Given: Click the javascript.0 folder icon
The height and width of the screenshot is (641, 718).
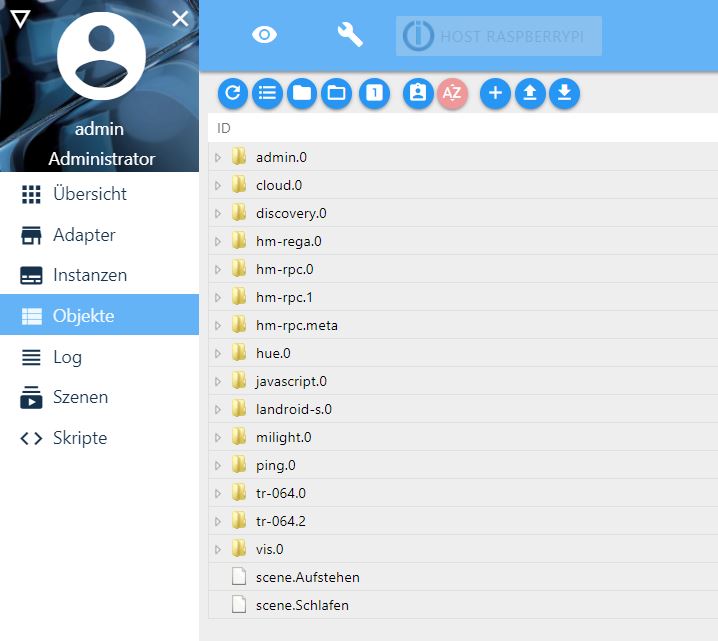Looking at the screenshot, I should point(239,380).
